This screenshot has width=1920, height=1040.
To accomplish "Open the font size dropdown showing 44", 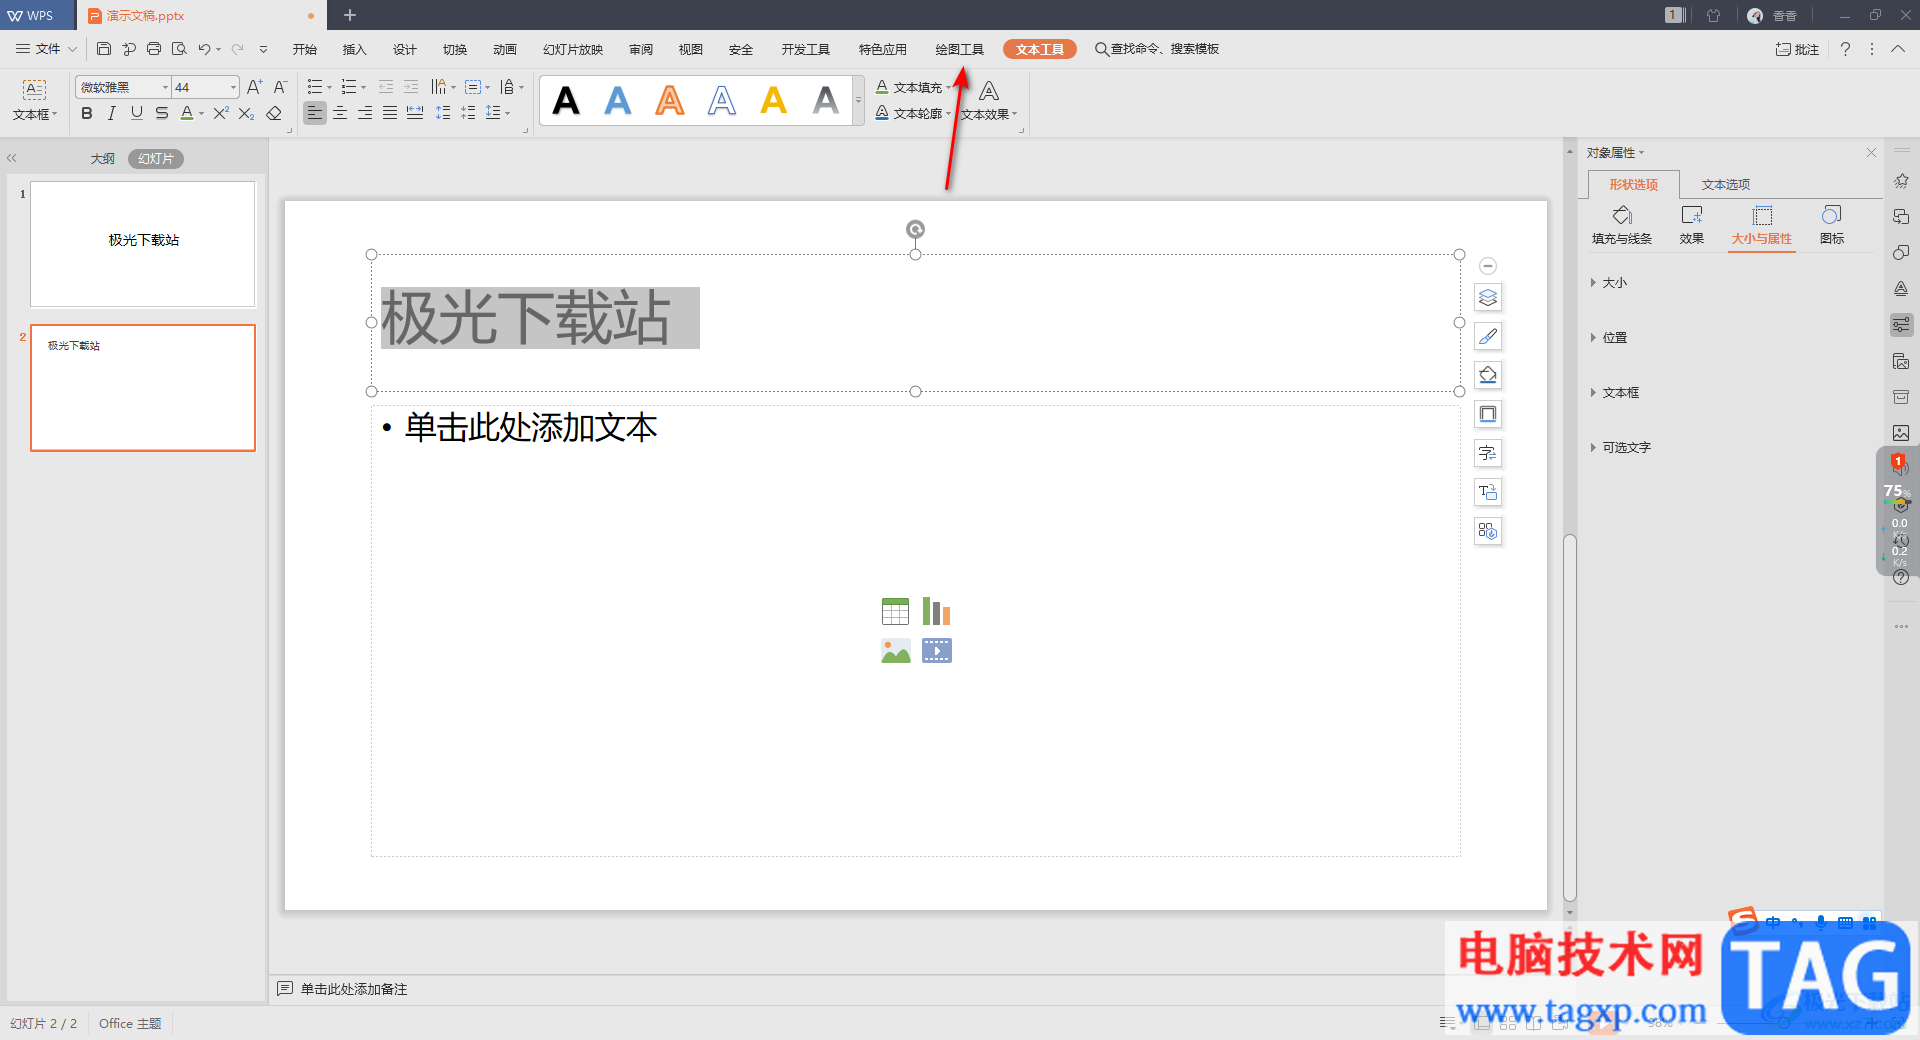I will [233, 87].
